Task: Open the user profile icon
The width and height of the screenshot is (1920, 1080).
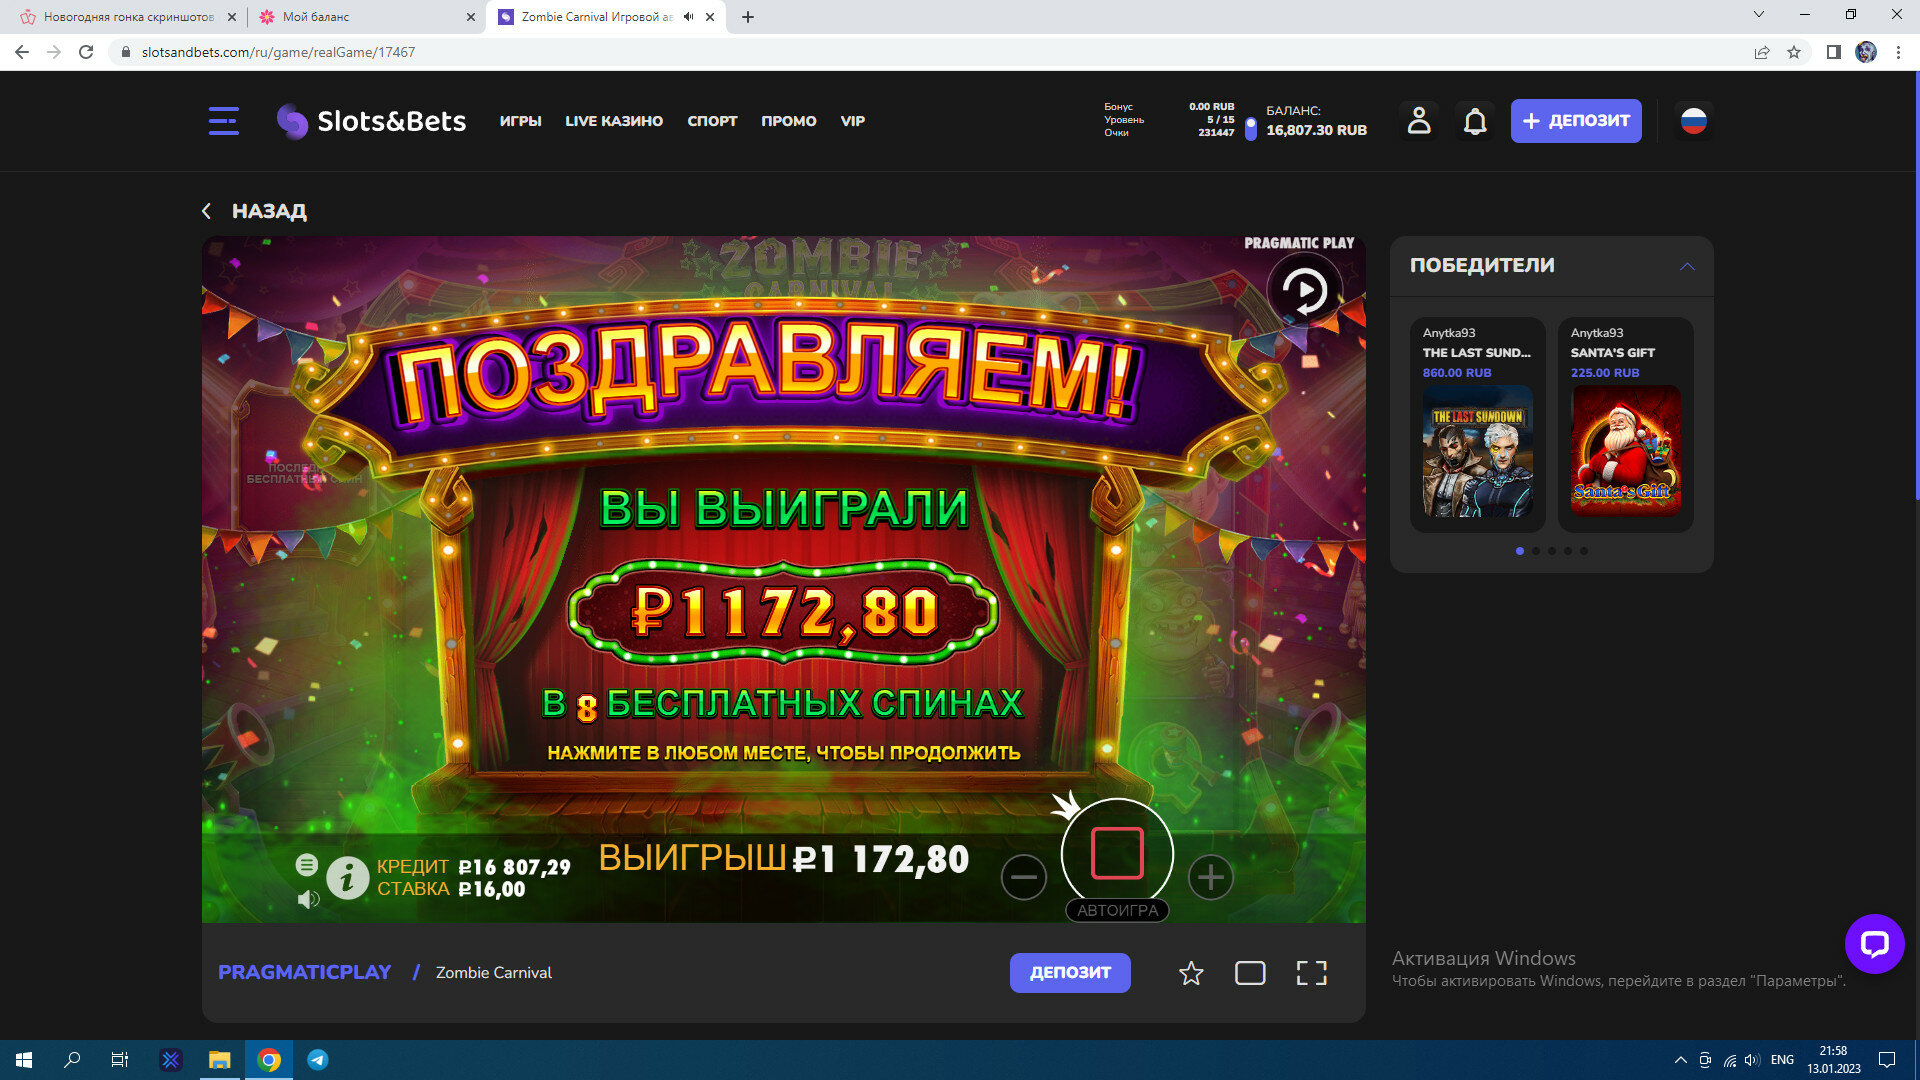Action: [x=1418, y=121]
